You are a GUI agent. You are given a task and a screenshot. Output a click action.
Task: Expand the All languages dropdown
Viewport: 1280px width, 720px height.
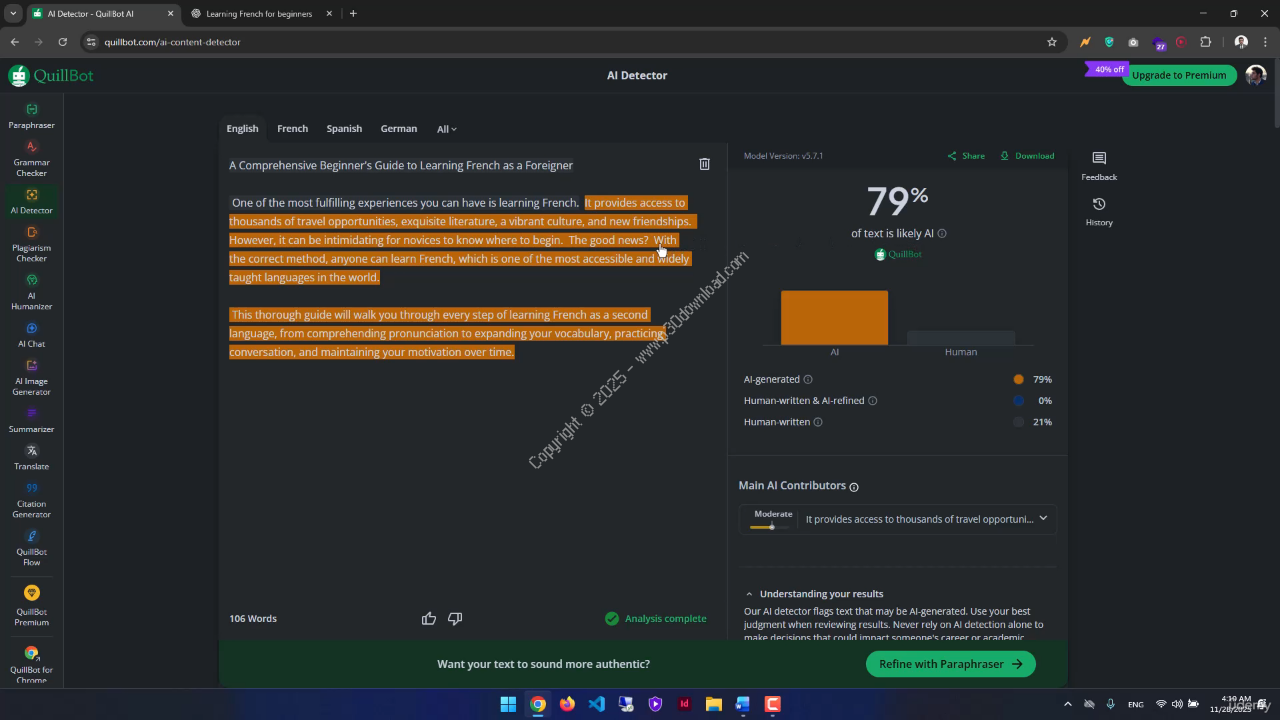tap(446, 129)
